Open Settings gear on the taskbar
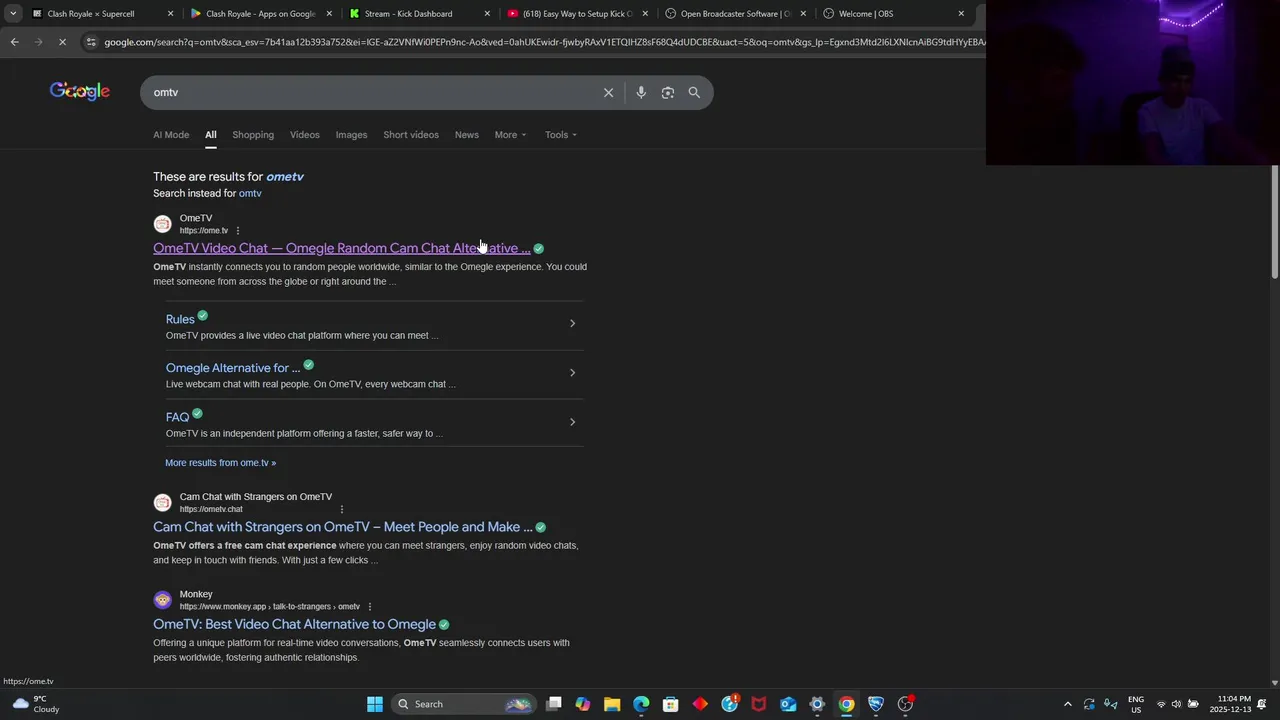 tap(817, 704)
